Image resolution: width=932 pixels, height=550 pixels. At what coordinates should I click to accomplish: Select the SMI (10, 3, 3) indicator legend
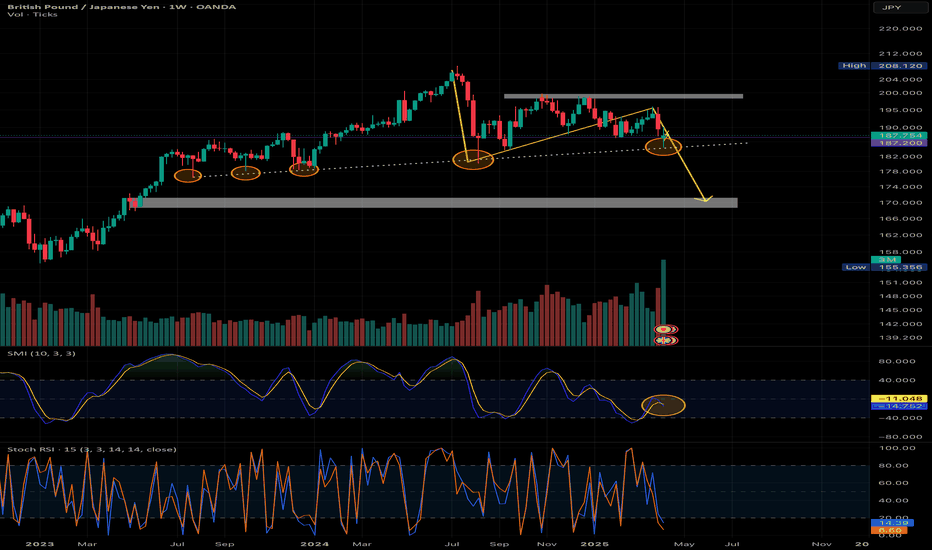pyautogui.click(x=42, y=354)
